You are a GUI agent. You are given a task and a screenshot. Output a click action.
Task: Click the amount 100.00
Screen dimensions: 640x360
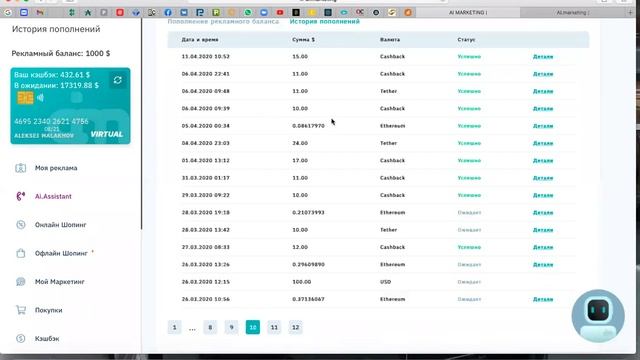click(x=302, y=282)
